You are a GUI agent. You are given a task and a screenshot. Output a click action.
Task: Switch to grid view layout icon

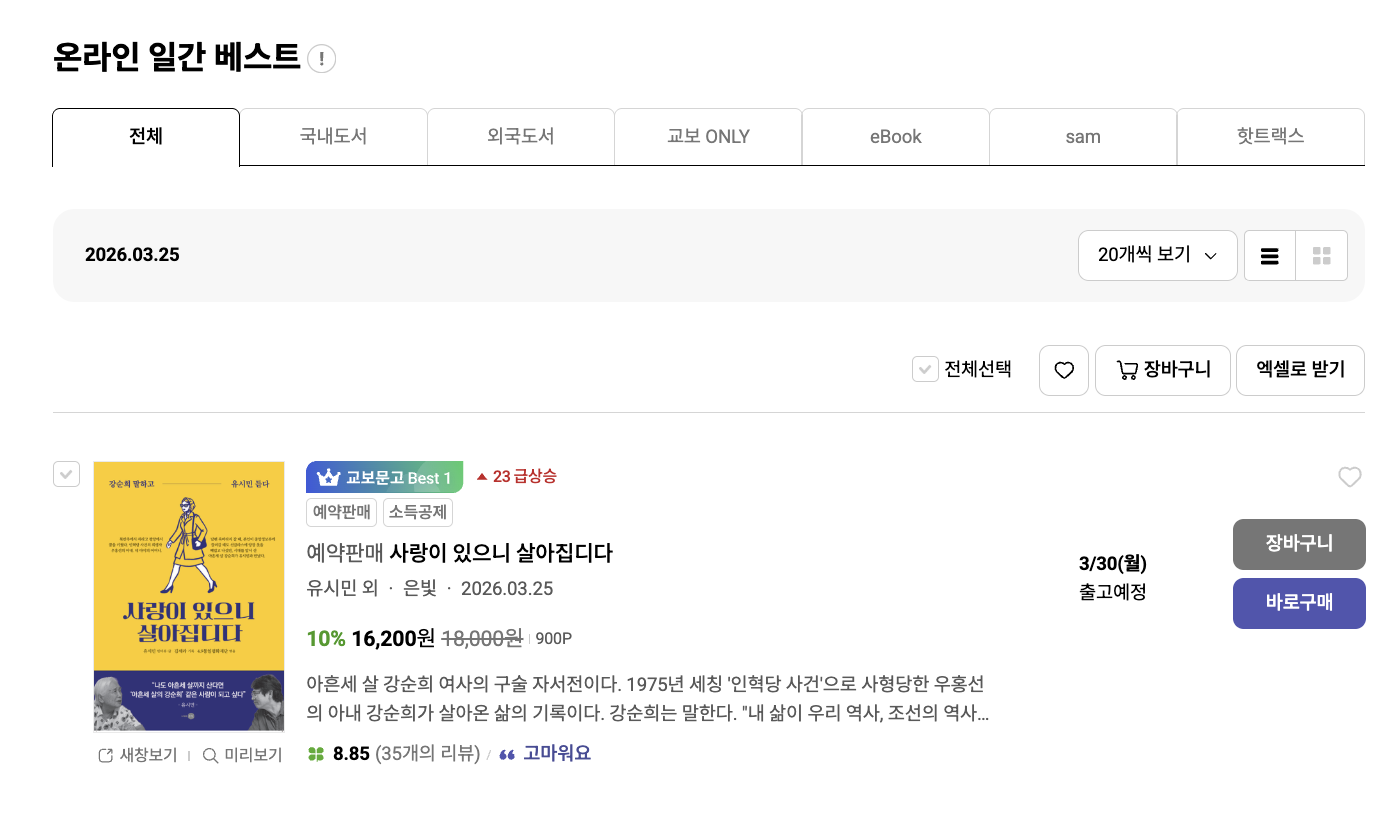(1322, 256)
